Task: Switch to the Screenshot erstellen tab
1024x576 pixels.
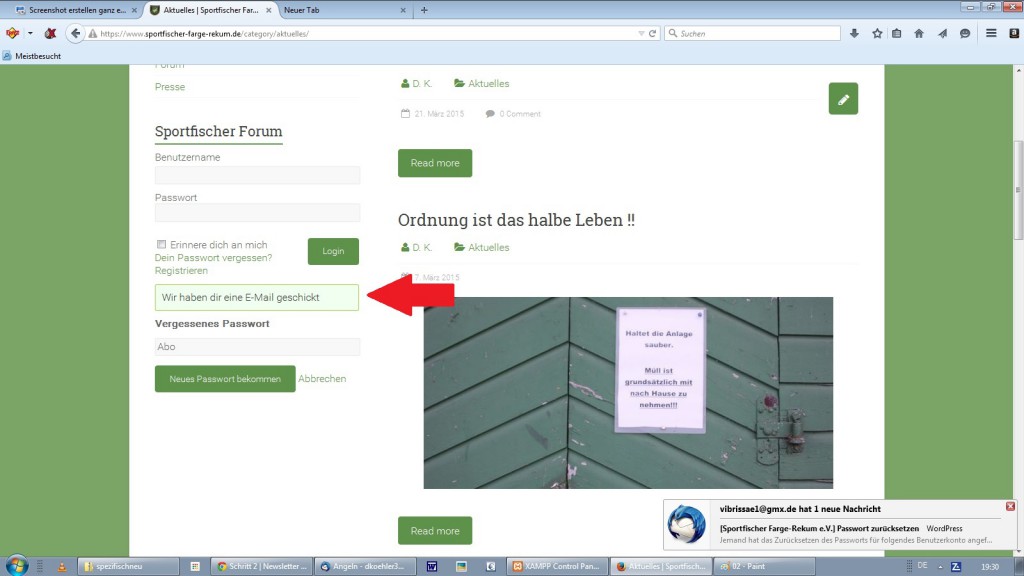Action: point(76,10)
